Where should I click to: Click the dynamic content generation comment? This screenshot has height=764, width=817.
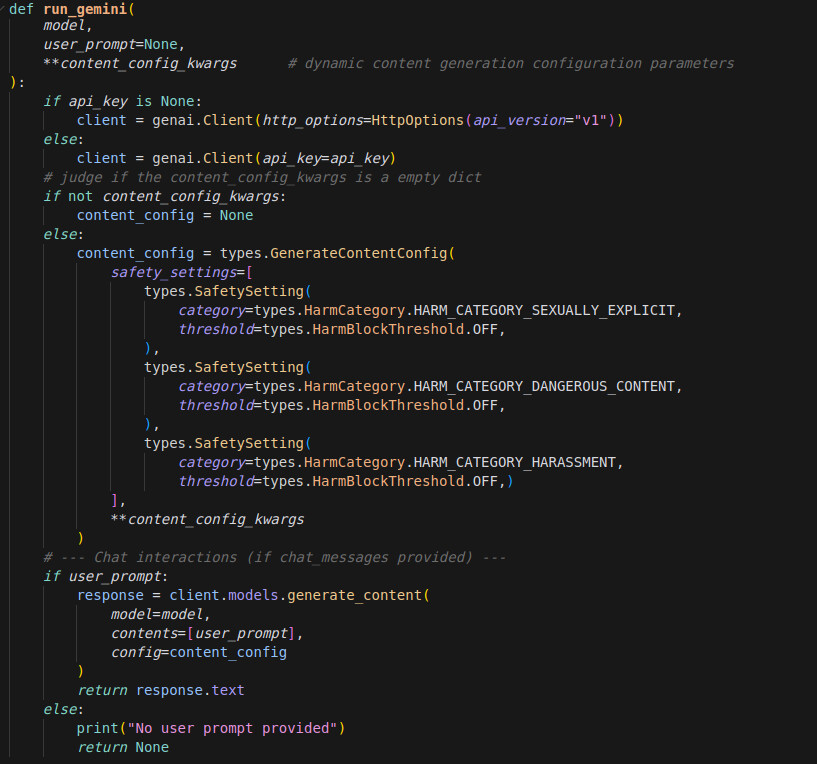point(510,64)
